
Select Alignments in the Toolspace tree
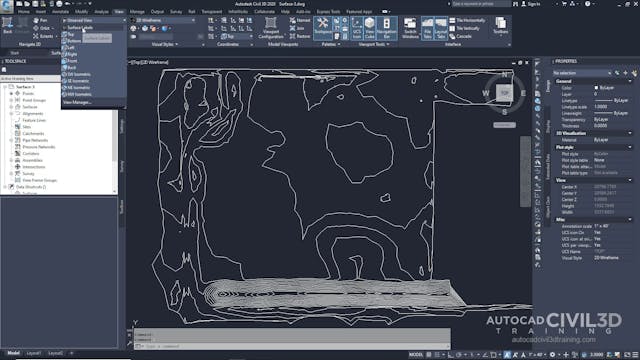pyautogui.click(x=32, y=113)
